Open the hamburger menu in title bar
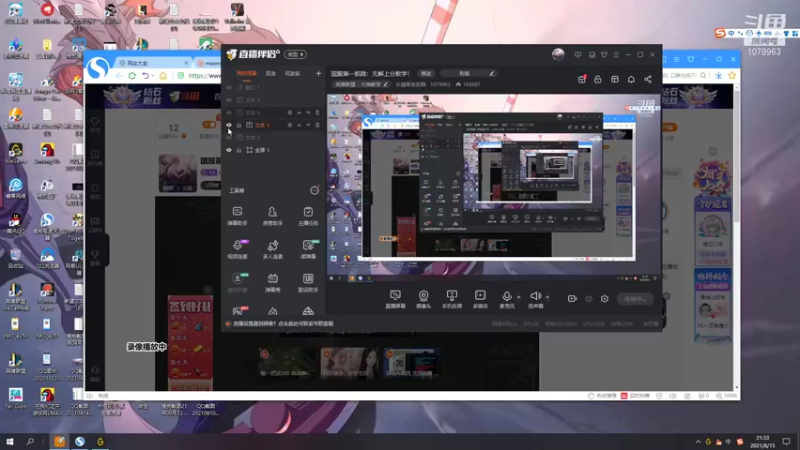The width and height of the screenshot is (800, 450). tap(616, 55)
